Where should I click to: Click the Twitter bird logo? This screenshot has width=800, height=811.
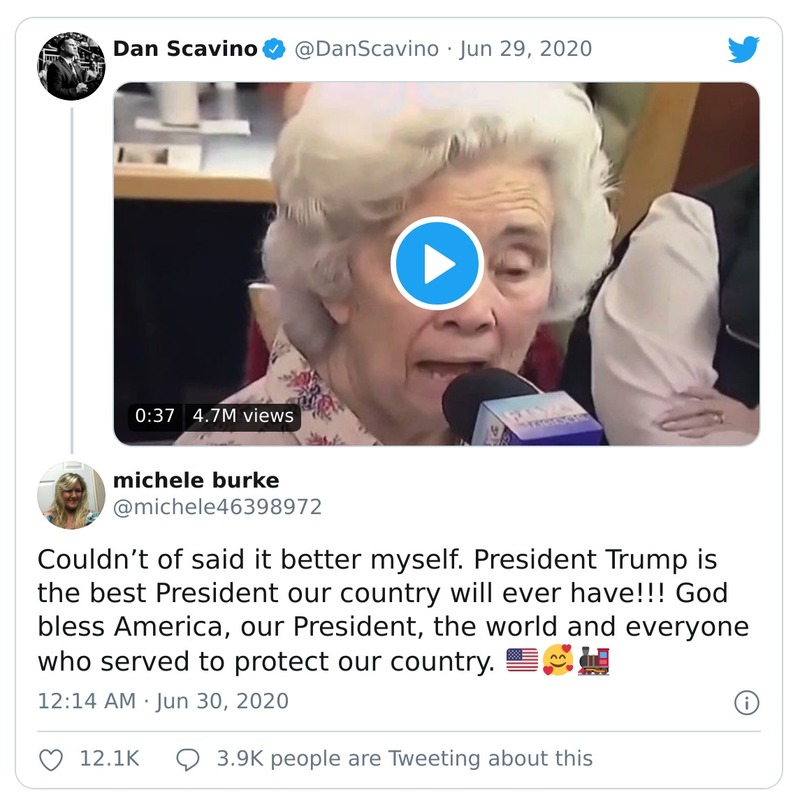pyautogui.click(x=744, y=47)
